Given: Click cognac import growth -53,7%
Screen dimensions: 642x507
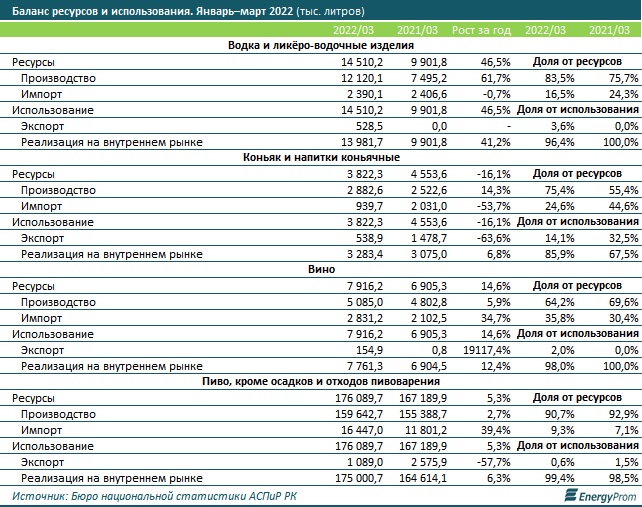Looking at the screenshot, I should [x=494, y=206].
